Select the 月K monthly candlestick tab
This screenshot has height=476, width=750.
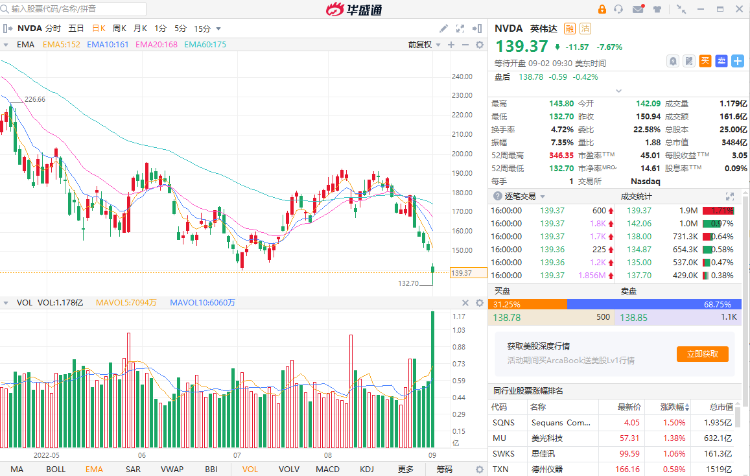140,29
